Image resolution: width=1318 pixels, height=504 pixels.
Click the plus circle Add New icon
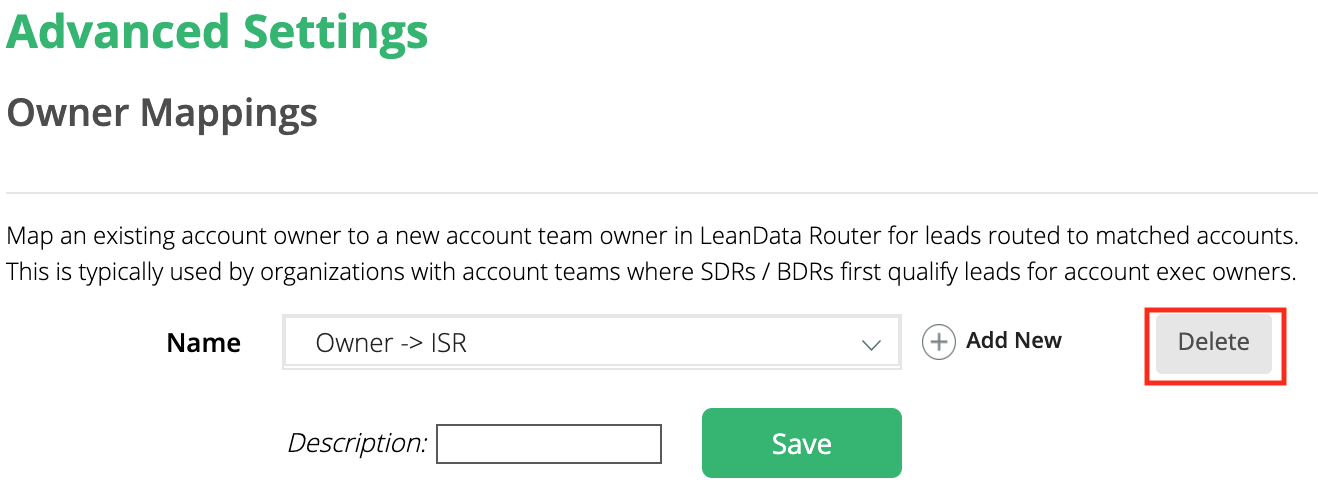(938, 342)
